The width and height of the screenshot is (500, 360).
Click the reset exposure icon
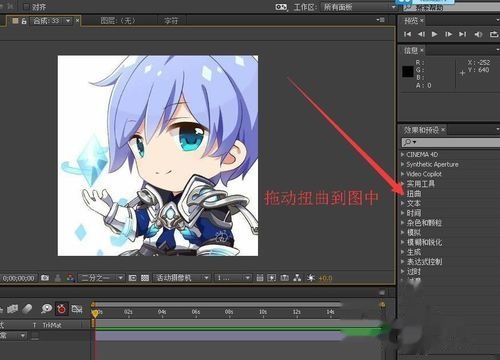(311, 278)
